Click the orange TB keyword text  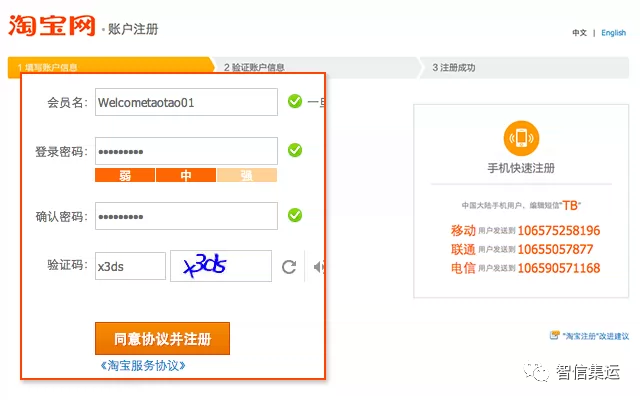pos(570,205)
